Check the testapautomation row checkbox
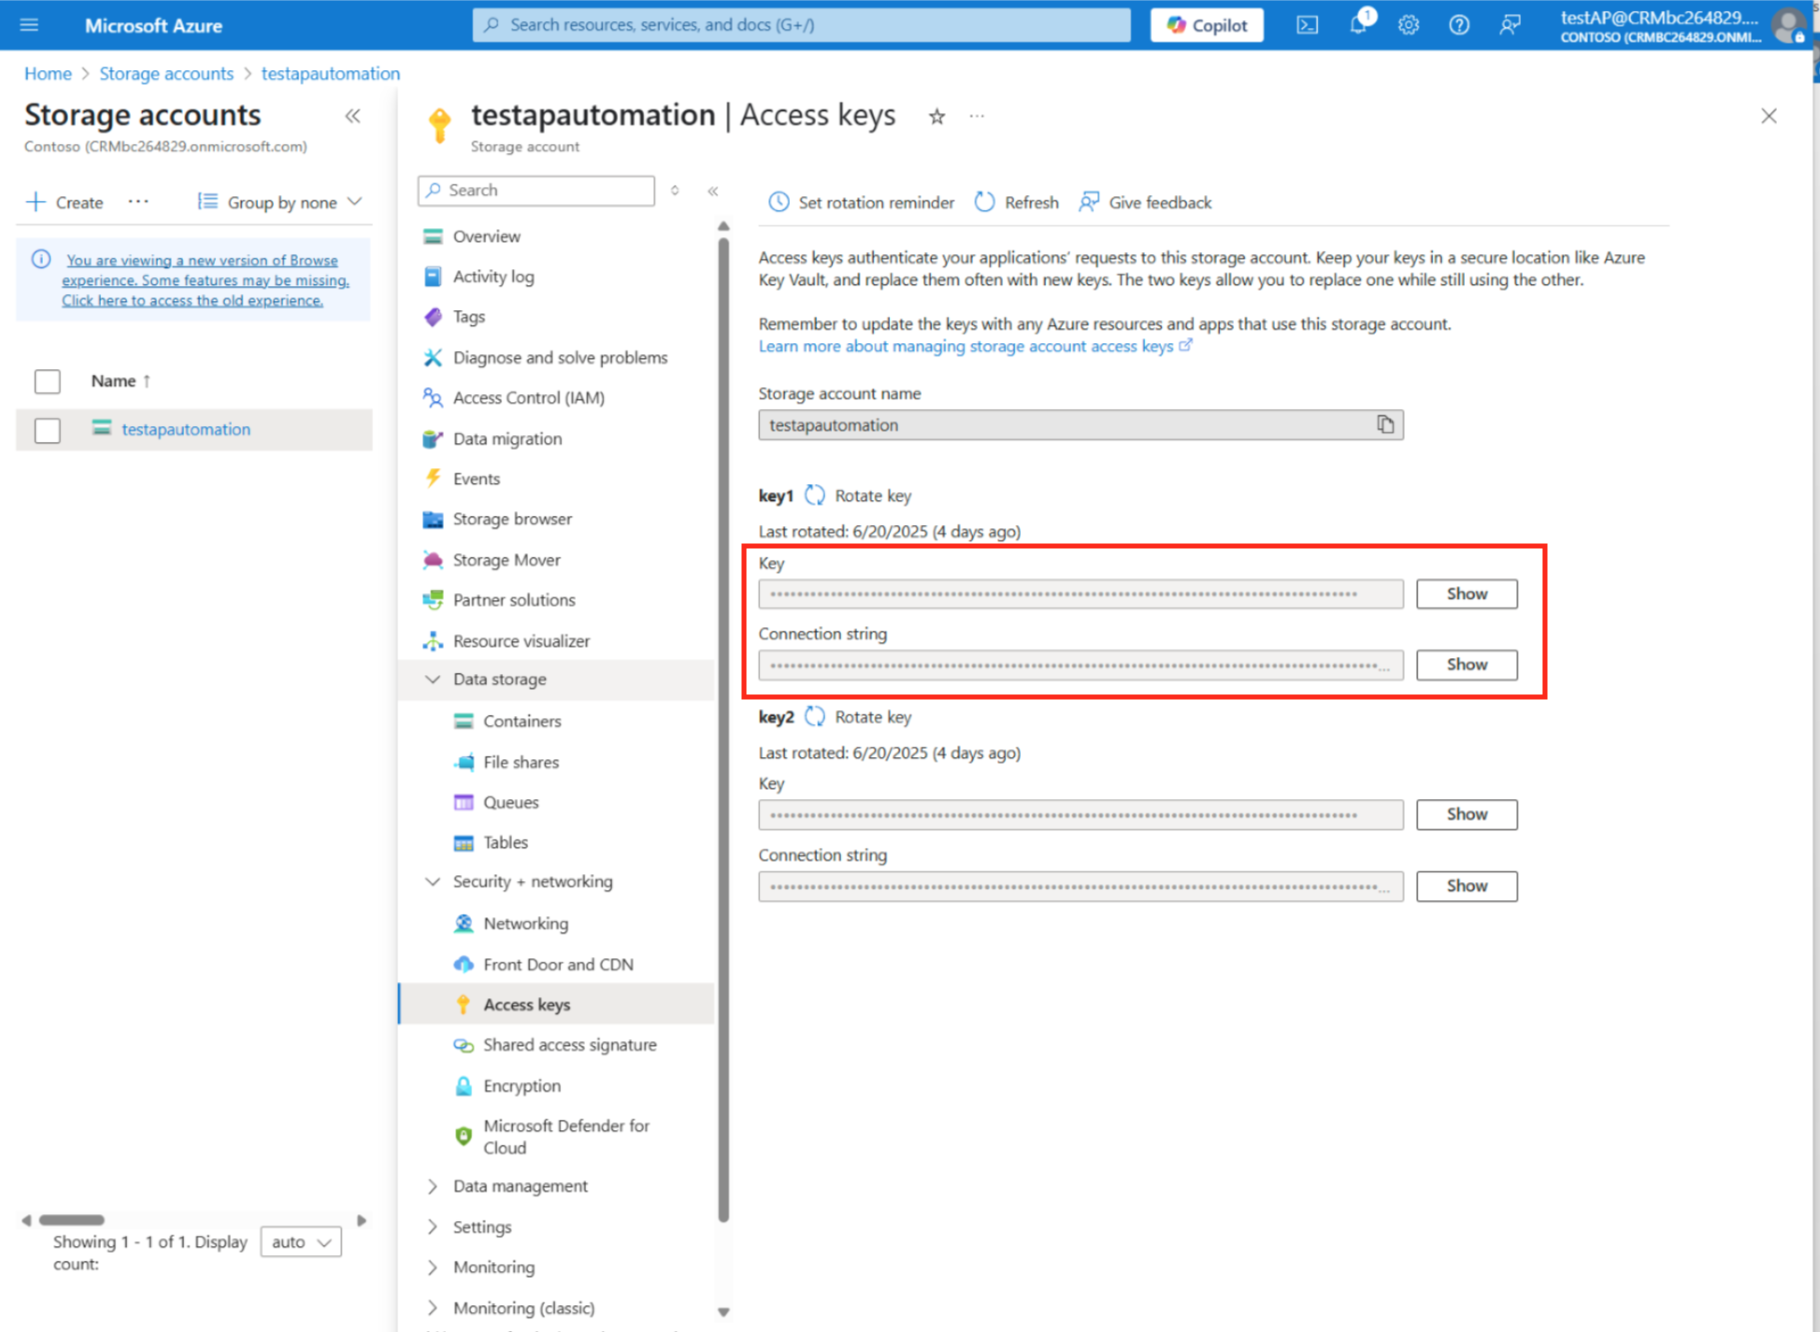Viewport: 1820px width, 1332px height. [x=47, y=430]
